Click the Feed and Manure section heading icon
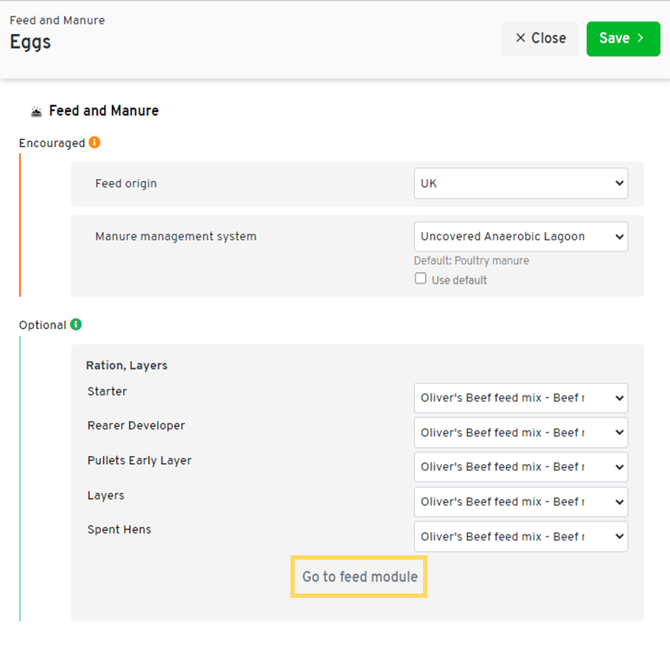Screen dimensions: 670x648 [37, 112]
